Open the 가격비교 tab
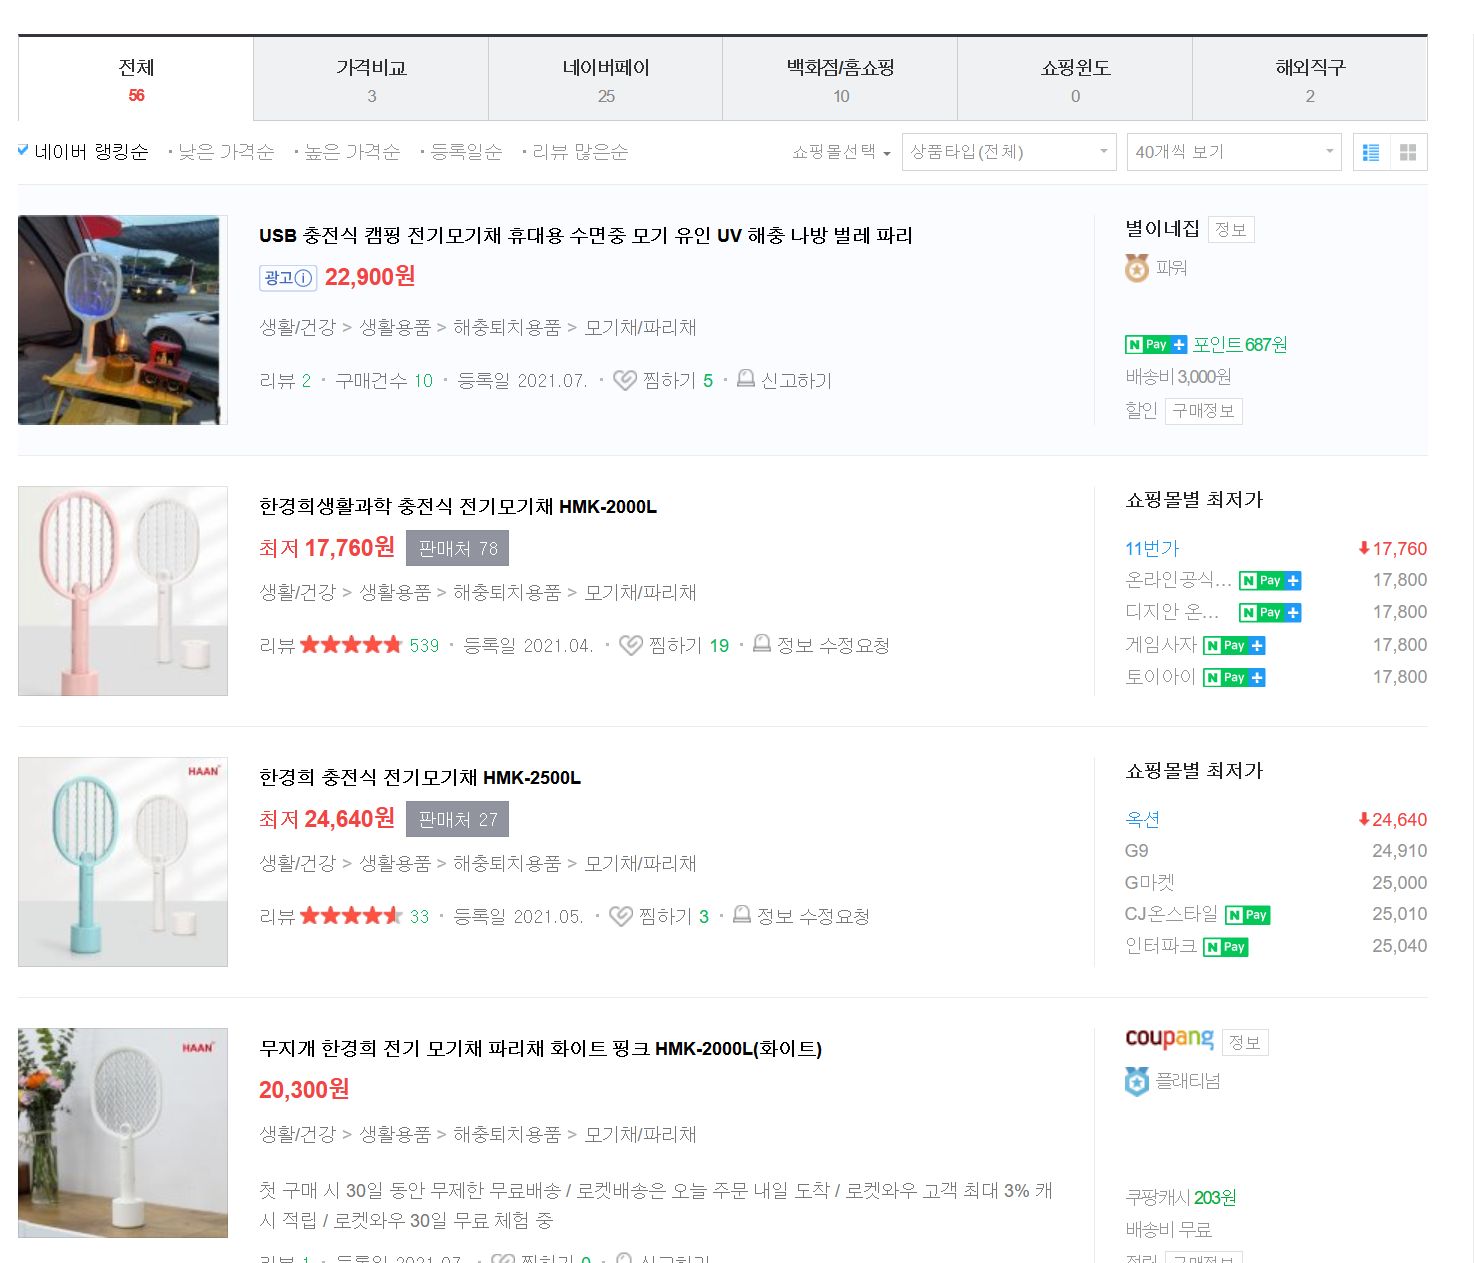Viewport: 1474px width, 1263px height. (x=371, y=79)
